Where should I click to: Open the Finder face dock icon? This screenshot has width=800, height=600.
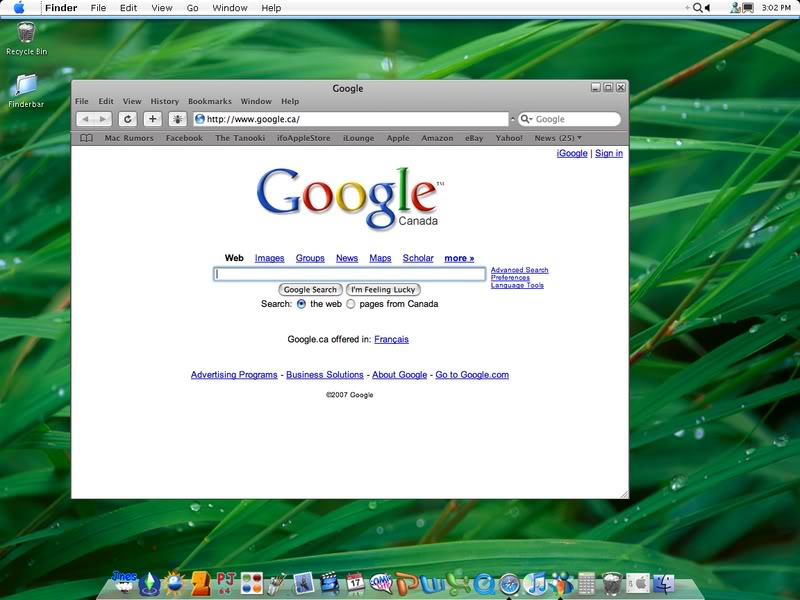click(x=664, y=584)
